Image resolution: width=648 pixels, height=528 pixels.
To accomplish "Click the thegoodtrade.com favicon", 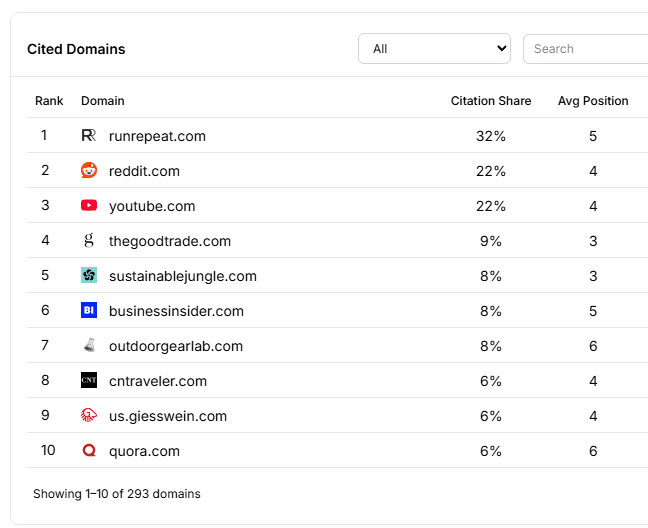I will (89, 240).
